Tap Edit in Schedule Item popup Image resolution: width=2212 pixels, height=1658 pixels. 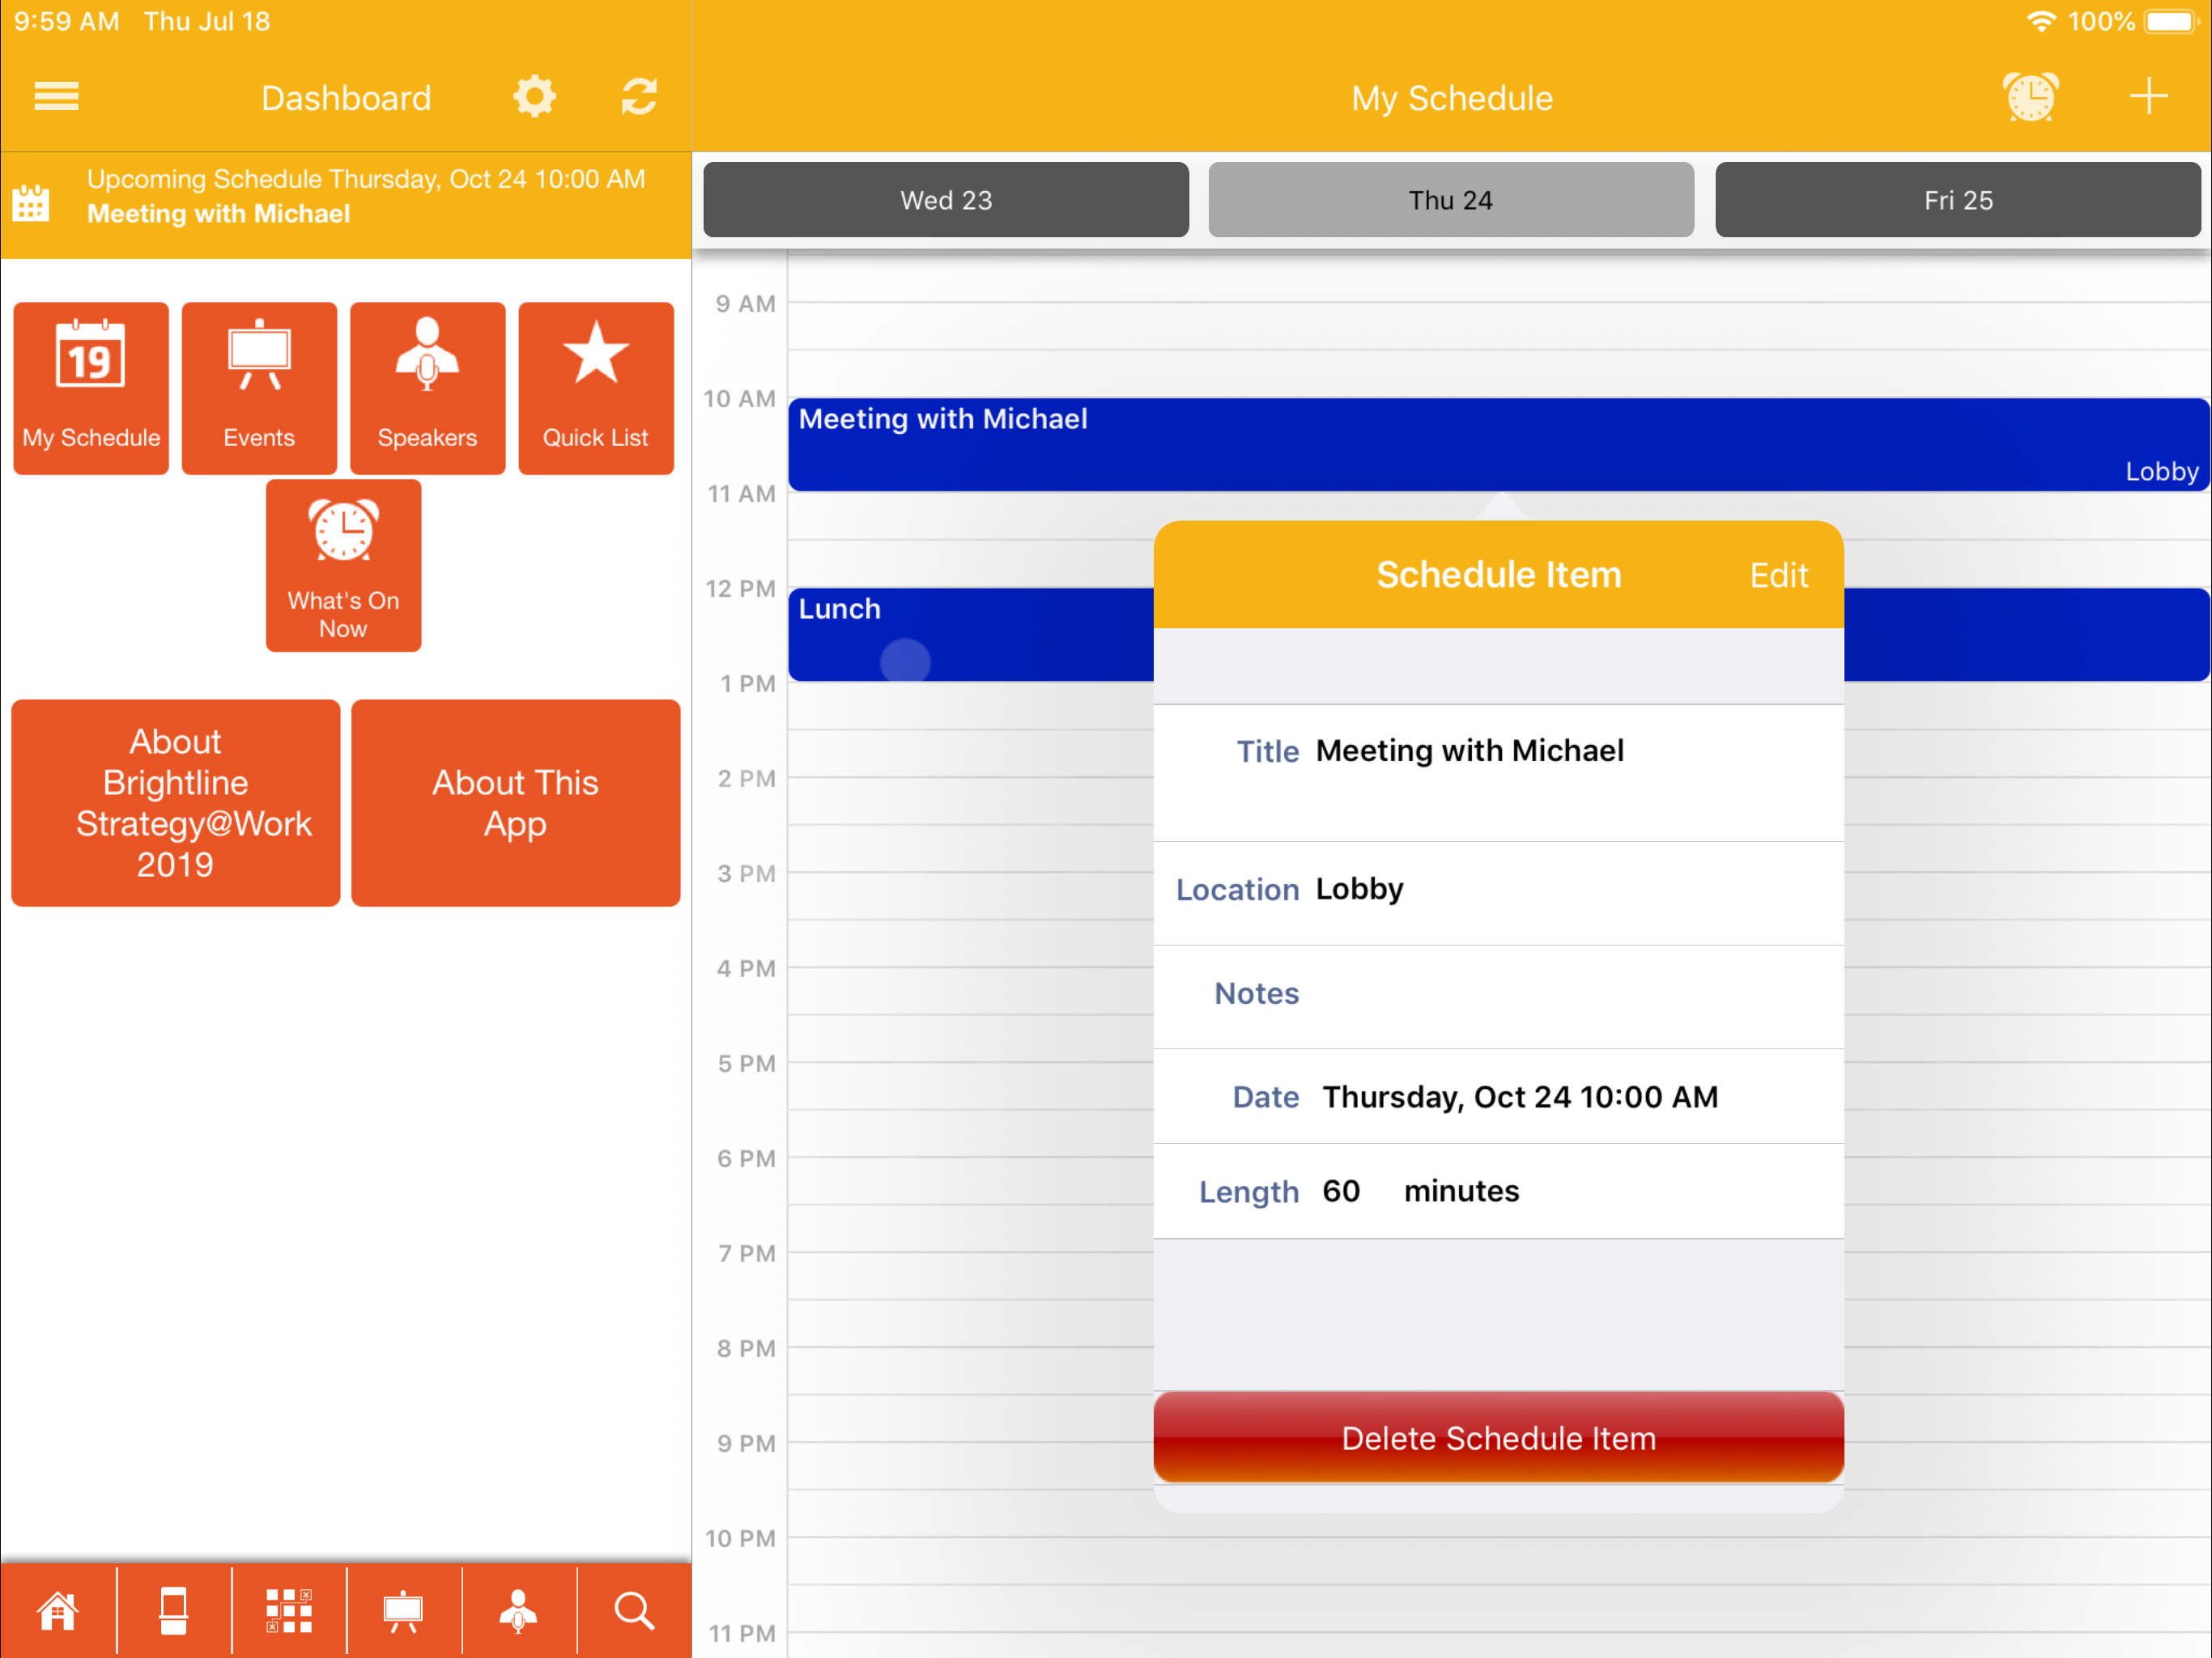point(1779,575)
